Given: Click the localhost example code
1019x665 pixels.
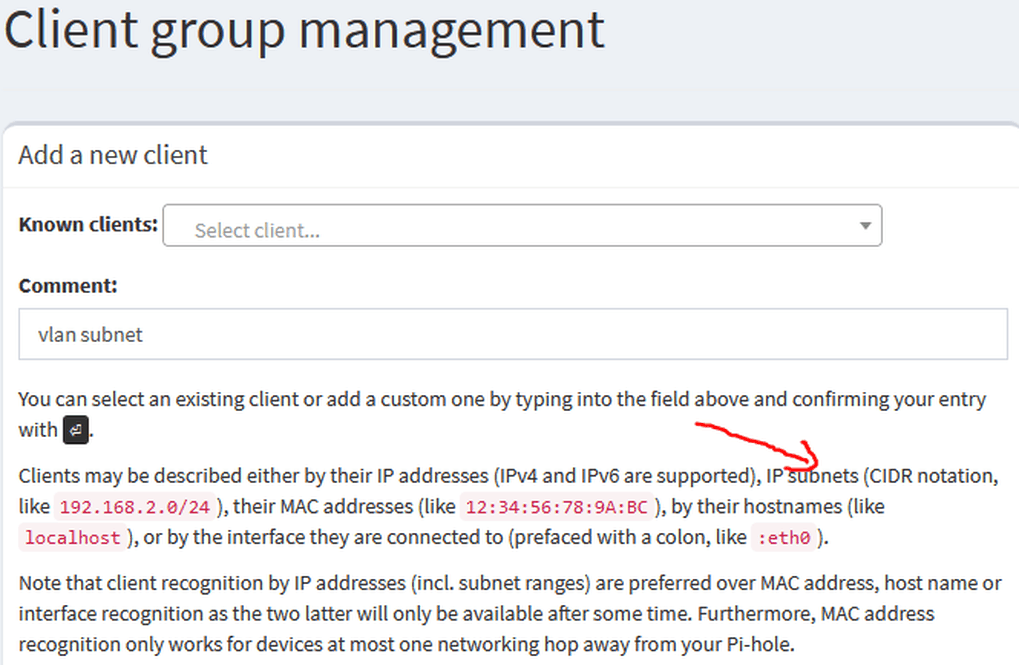Looking at the screenshot, I should tap(72, 538).
